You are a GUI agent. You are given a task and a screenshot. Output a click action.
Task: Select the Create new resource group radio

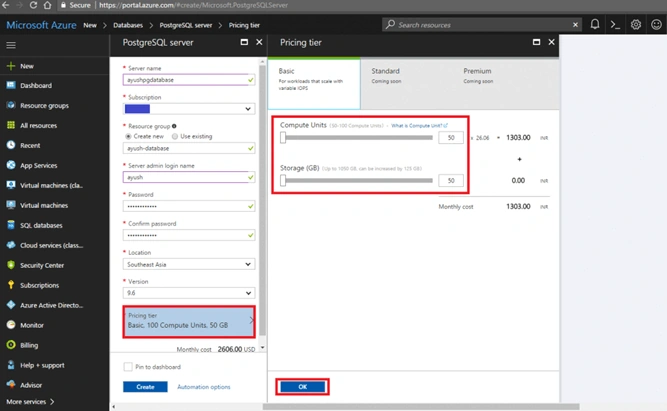tap(128, 137)
